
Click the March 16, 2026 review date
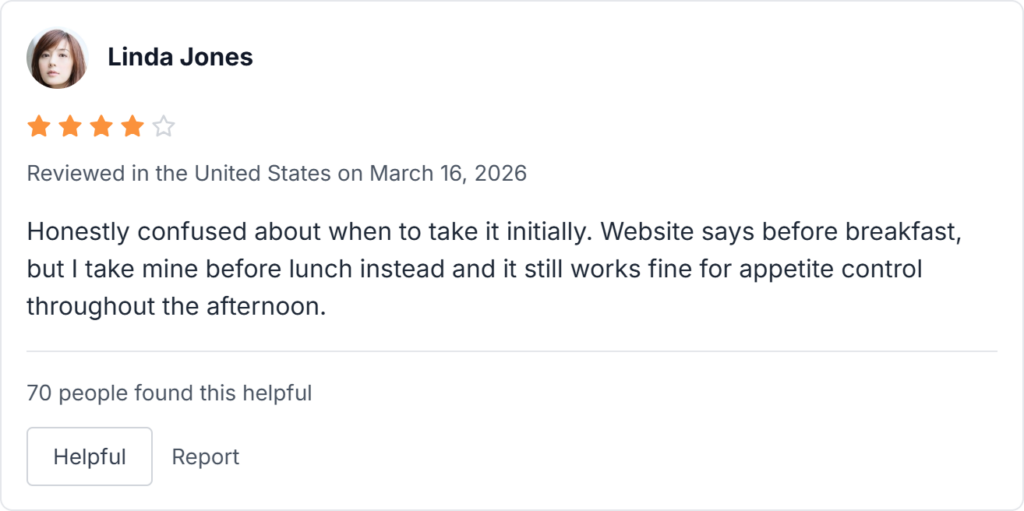click(x=448, y=173)
